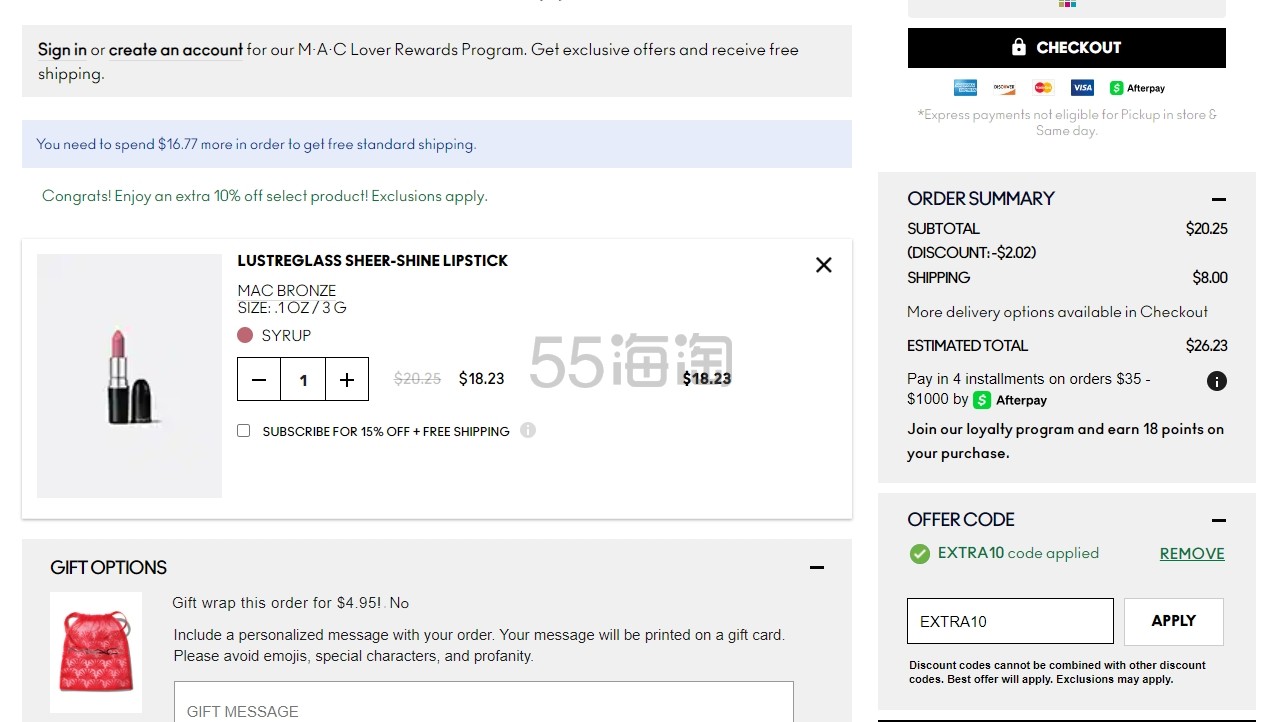Increase lipstick quantity with plus button
This screenshot has width=1263, height=722.
pyautogui.click(x=347, y=380)
